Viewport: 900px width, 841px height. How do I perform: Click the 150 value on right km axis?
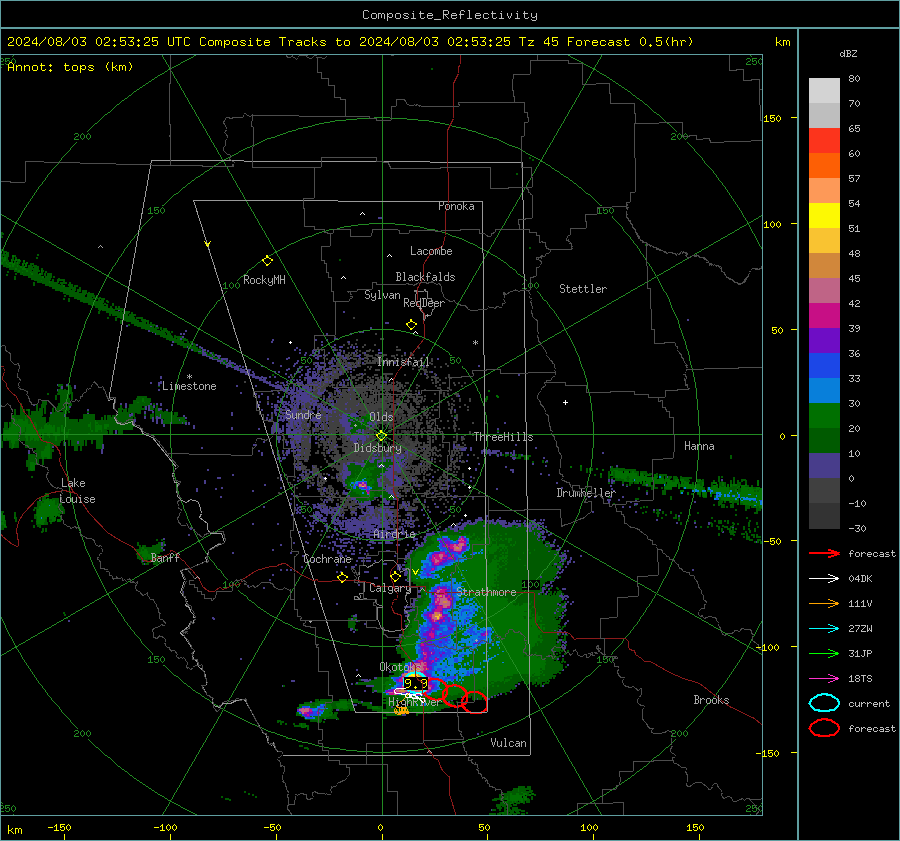(773, 118)
